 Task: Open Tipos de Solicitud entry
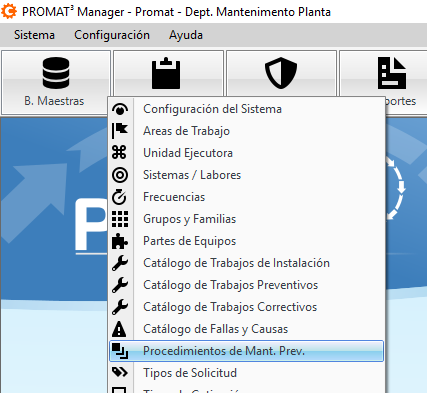pos(247,373)
